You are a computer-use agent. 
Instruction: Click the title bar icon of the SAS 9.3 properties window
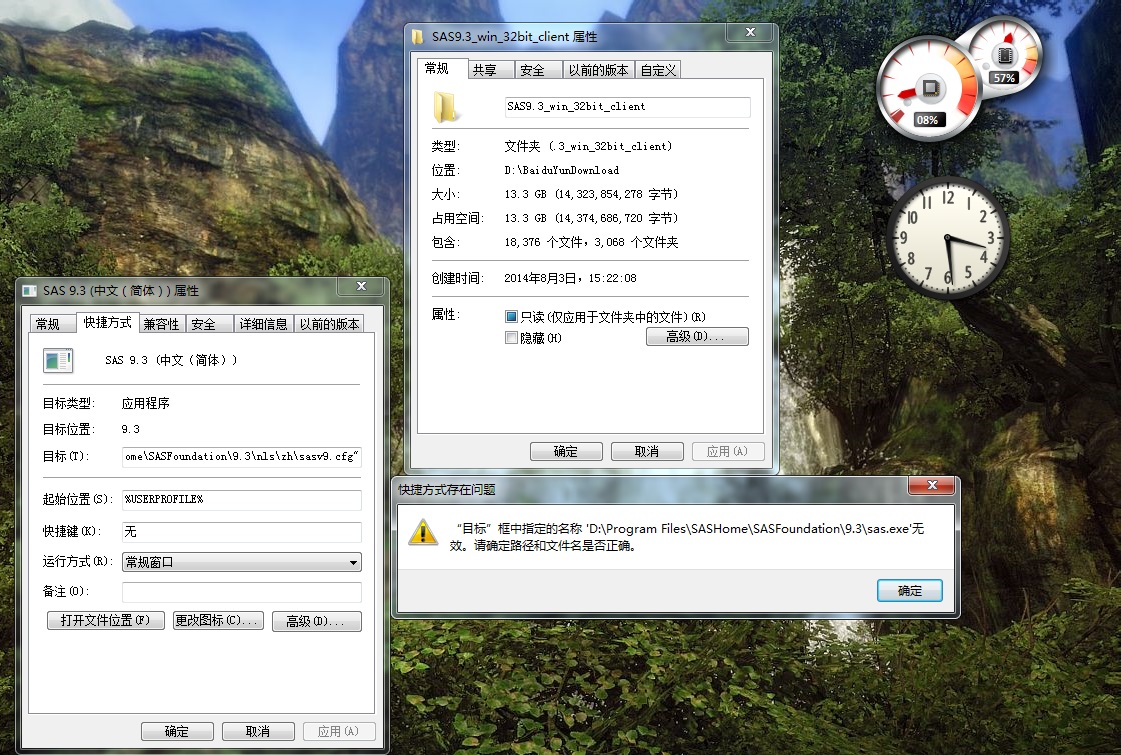pos(29,291)
